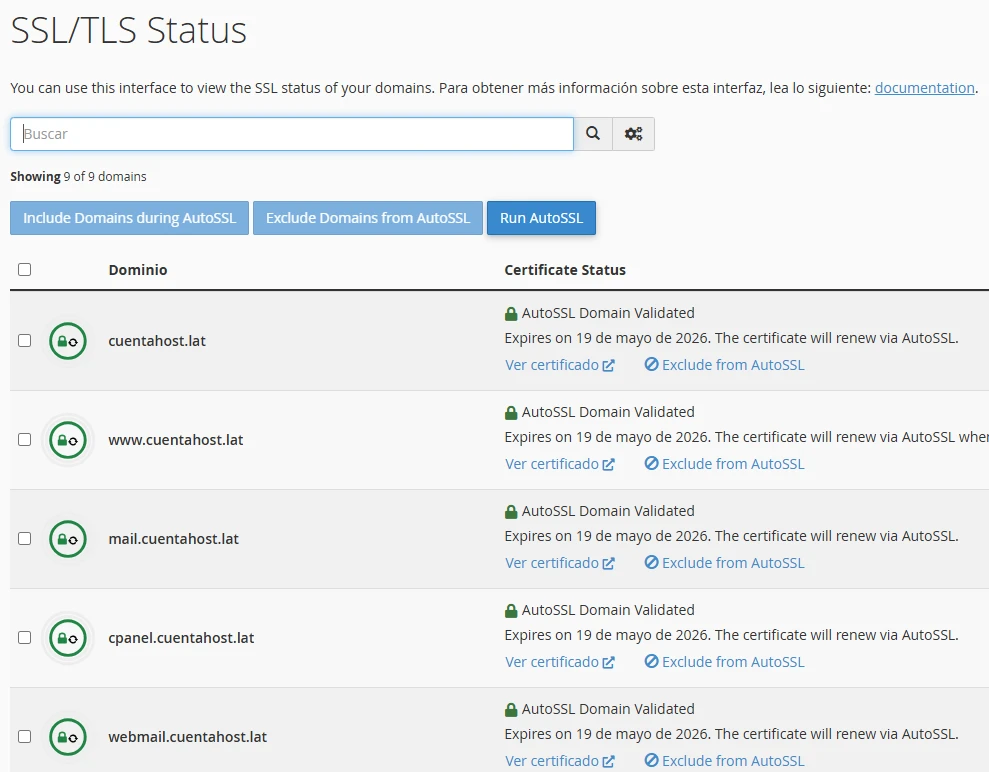Toggle the select-all domains checkbox in header
Screen dimensions: 989x772
[25, 270]
